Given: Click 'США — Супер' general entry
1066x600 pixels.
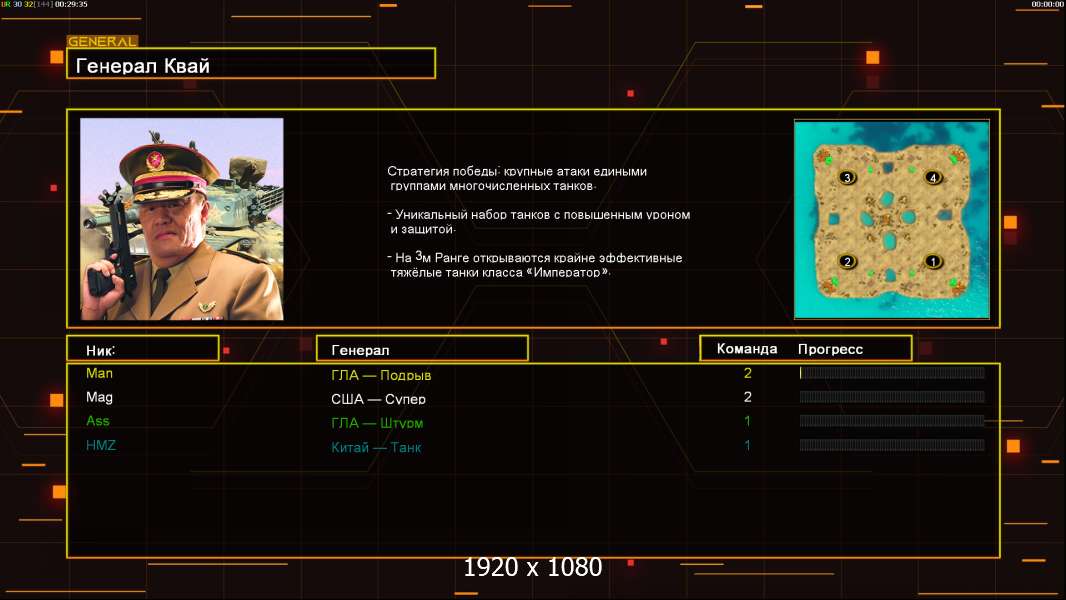Looking at the screenshot, I should (378, 398).
